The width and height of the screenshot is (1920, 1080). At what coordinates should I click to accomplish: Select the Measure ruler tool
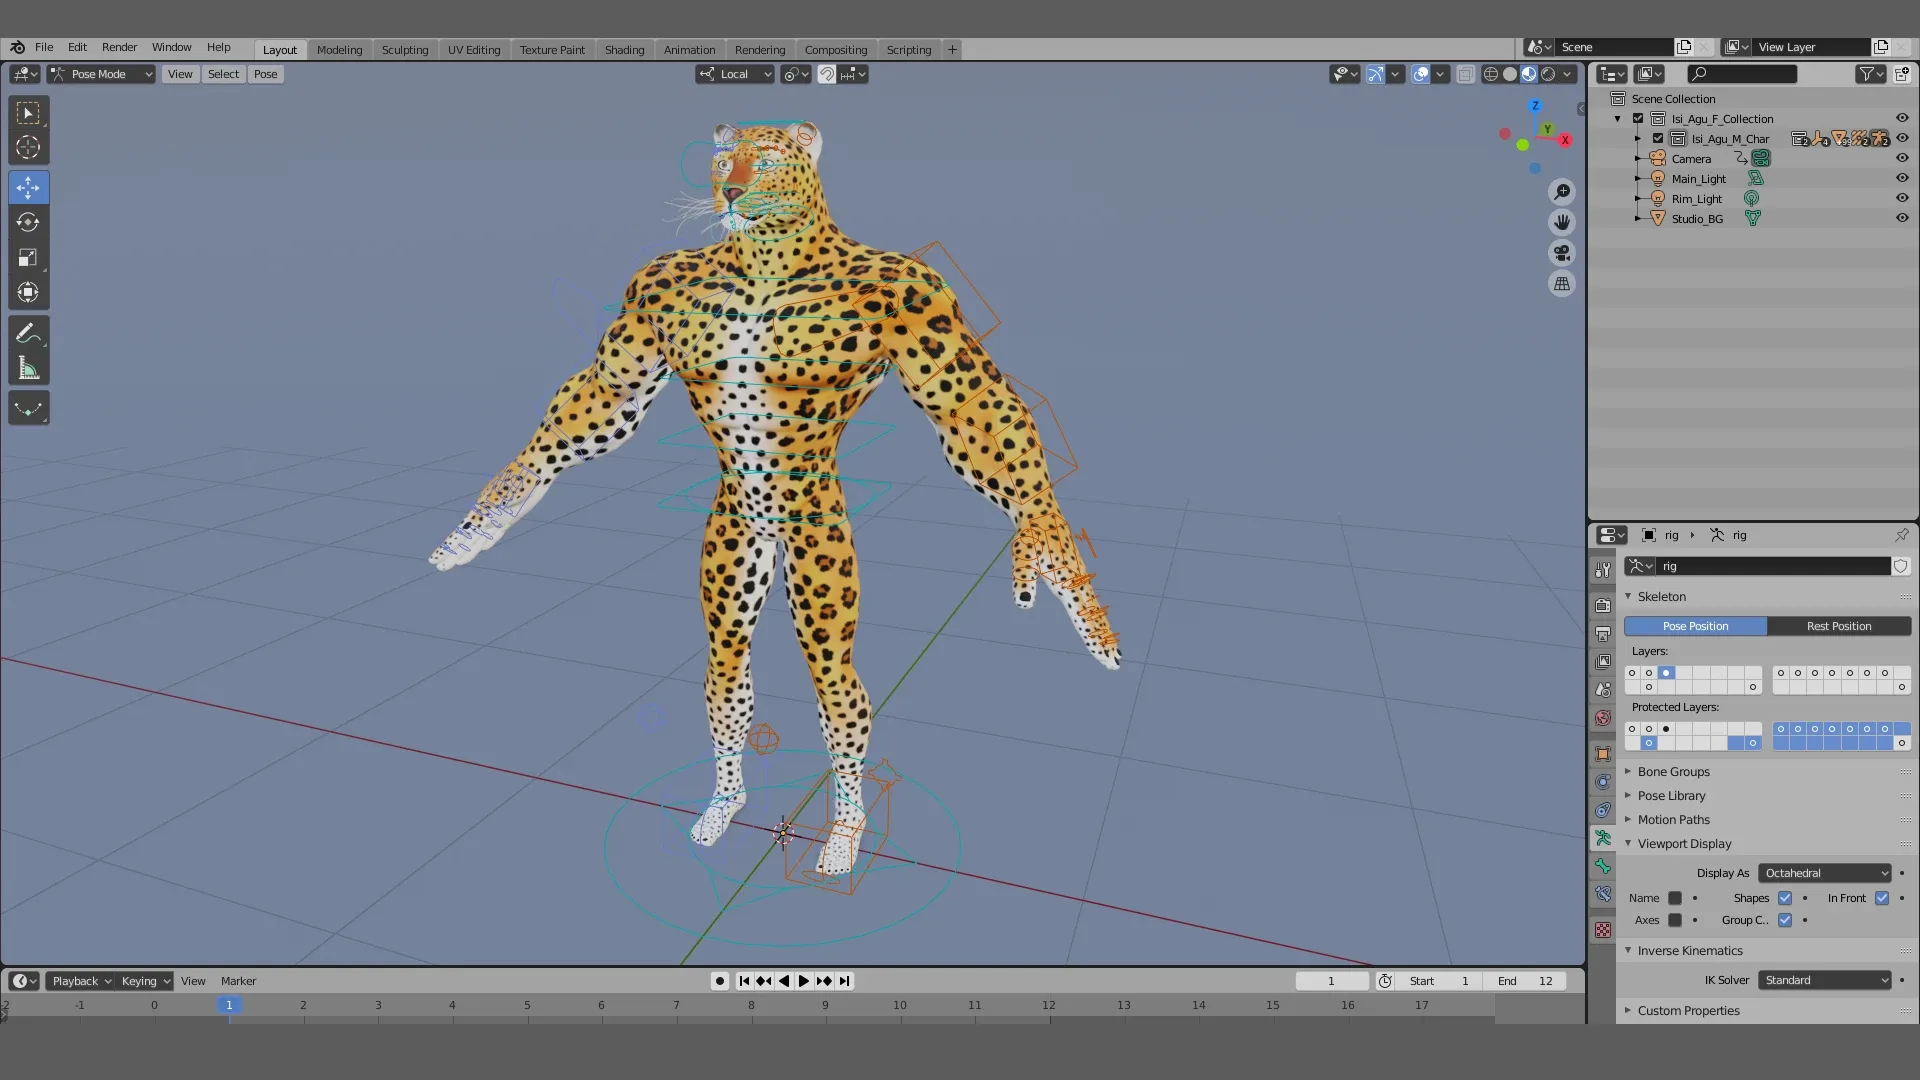coord(28,368)
